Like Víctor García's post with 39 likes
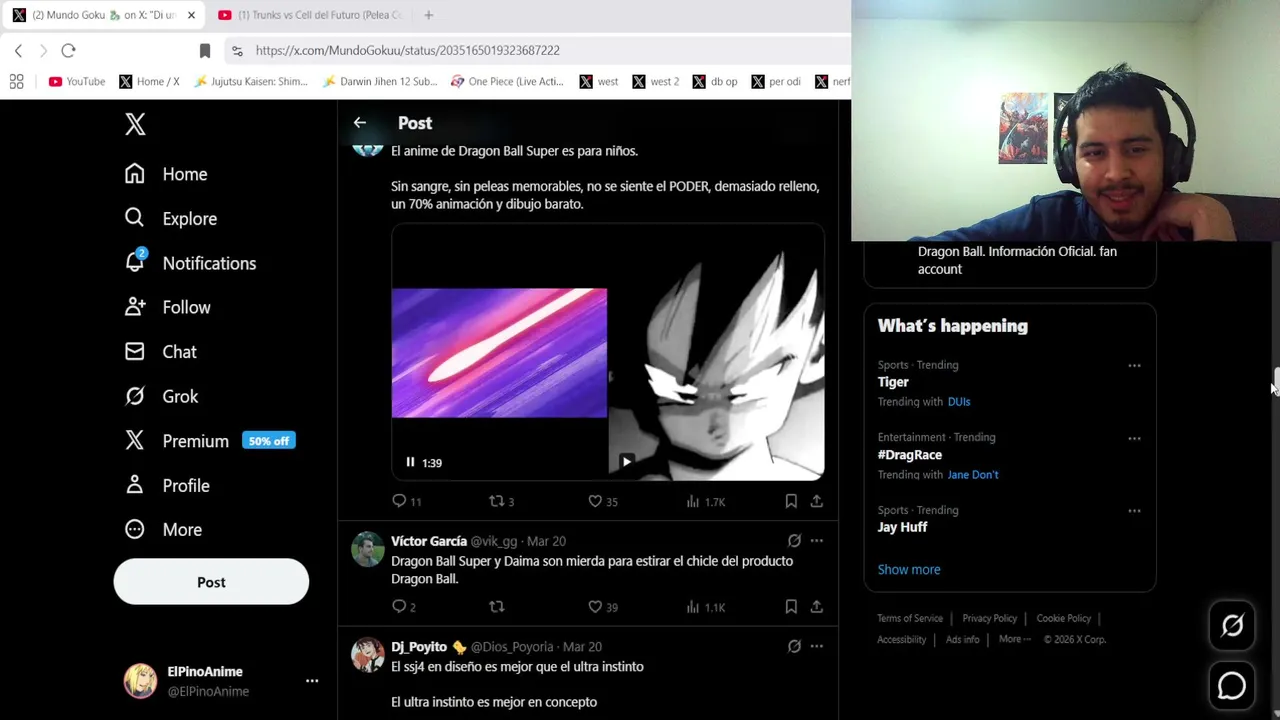This screenshot has width=1280, height=720. coord(603,607)
